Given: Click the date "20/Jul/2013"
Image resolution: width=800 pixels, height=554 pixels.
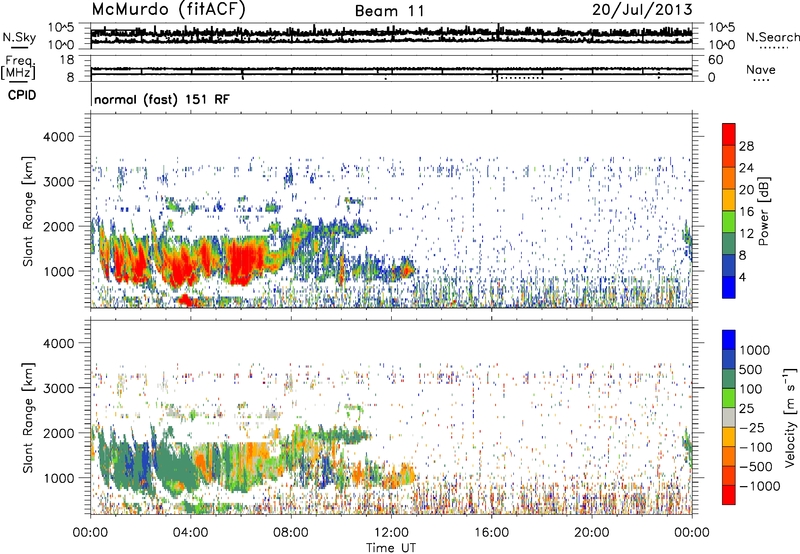Looking at the screenshot, I should click(642, 10).
